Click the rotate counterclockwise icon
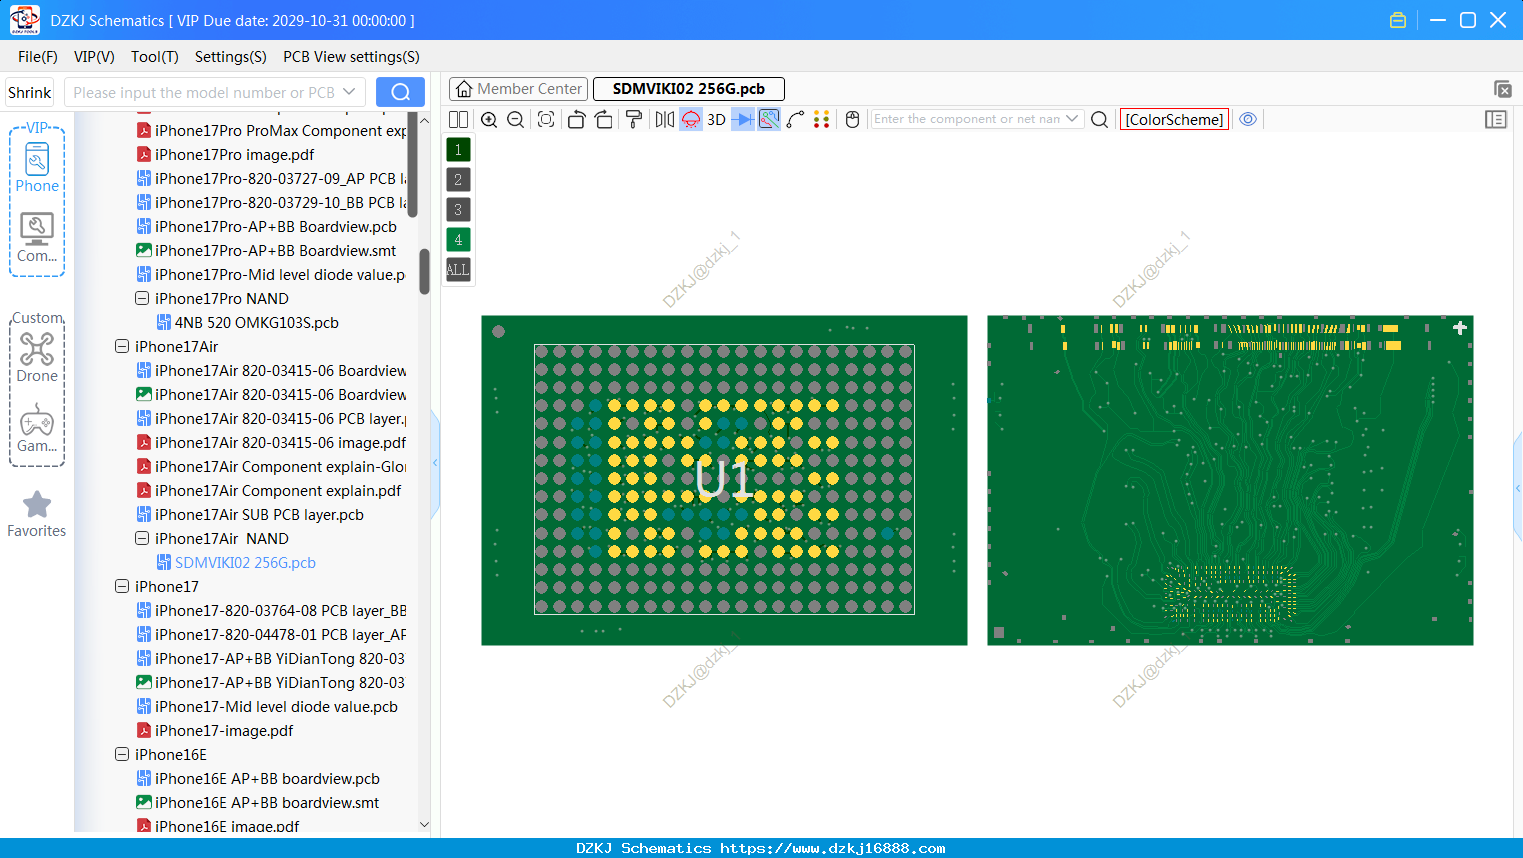 click(x=576, y=120)
